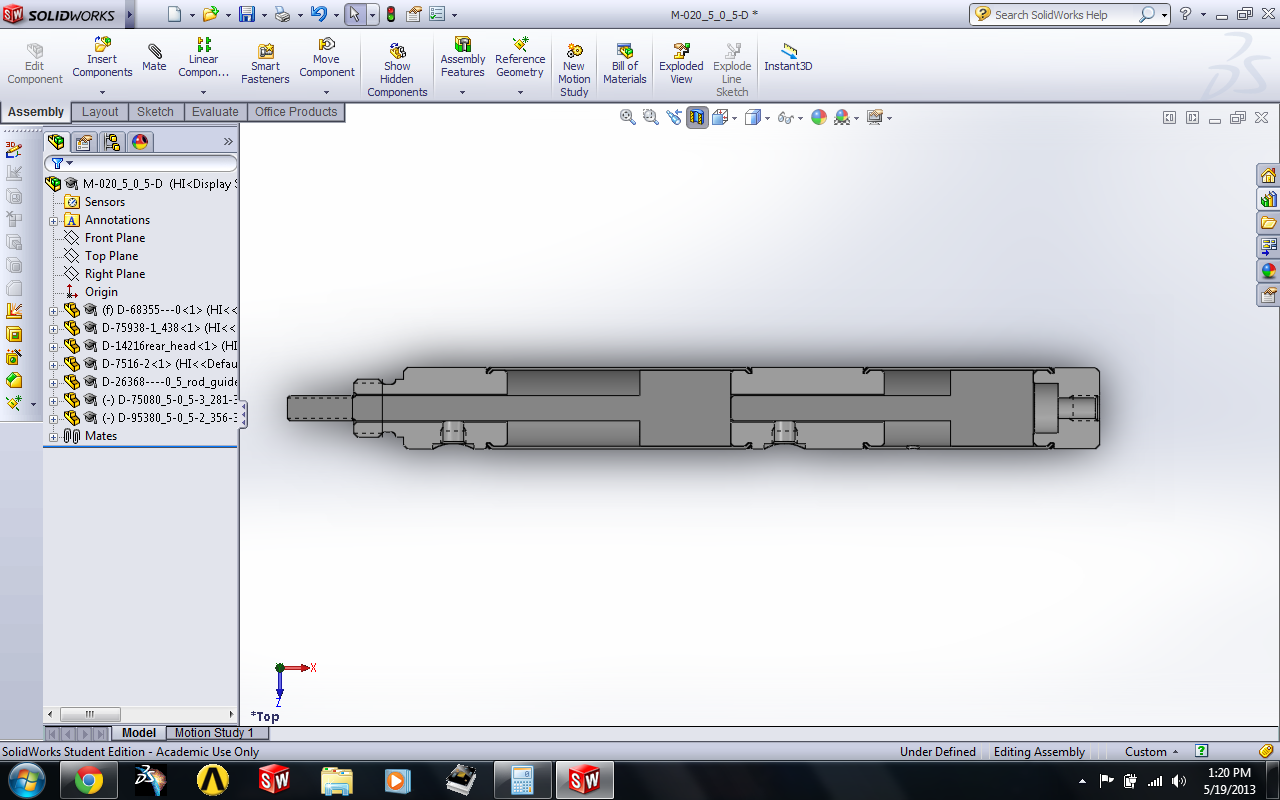The height and width of the screenshot is (800, 1280).
Task: Toggle Instant3D
Action: (788, 58)
